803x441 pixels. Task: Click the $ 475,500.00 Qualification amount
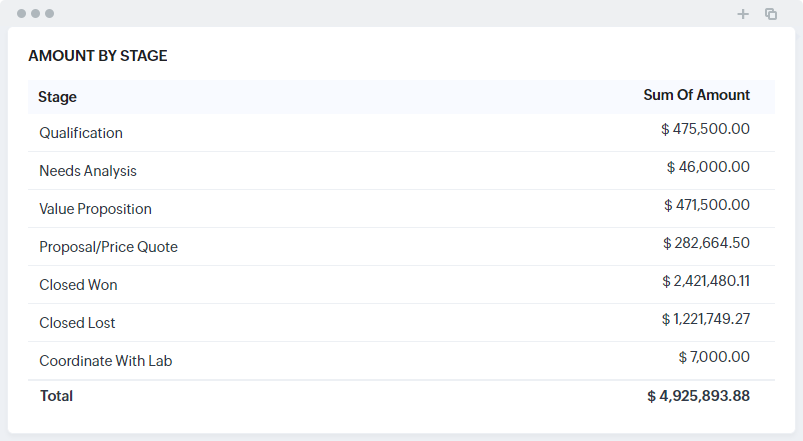pos(705,129)
